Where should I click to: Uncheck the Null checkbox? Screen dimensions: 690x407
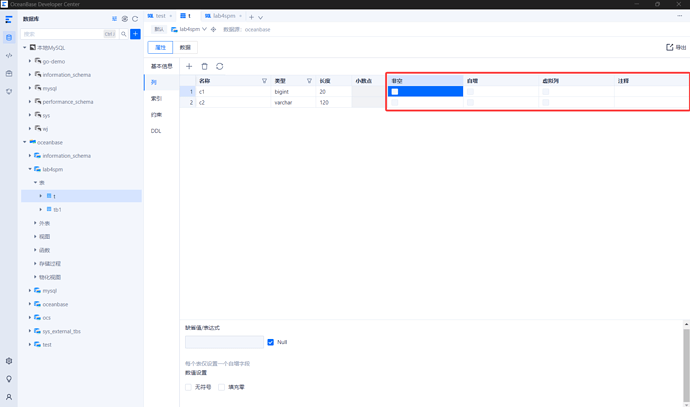pos(271,342)
